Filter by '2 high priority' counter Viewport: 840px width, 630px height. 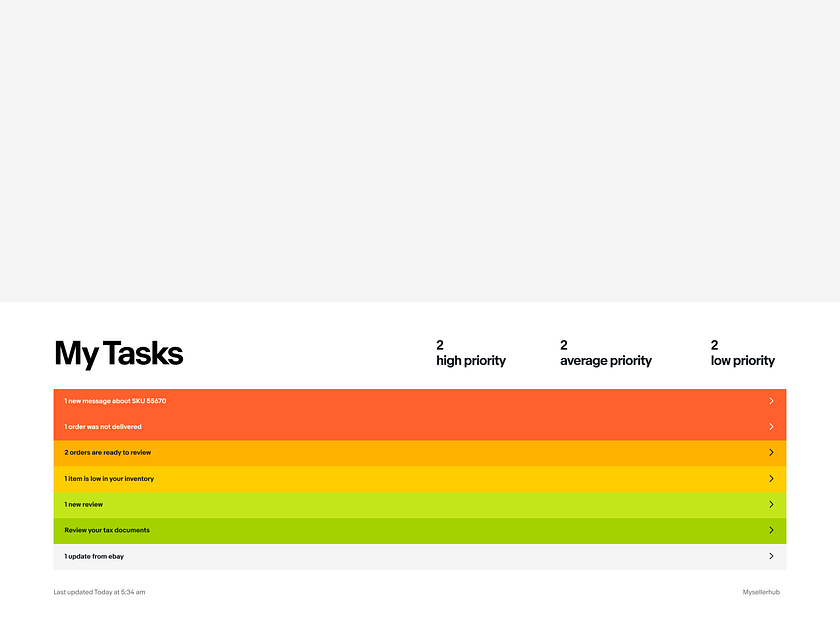[x=471, y=353]
